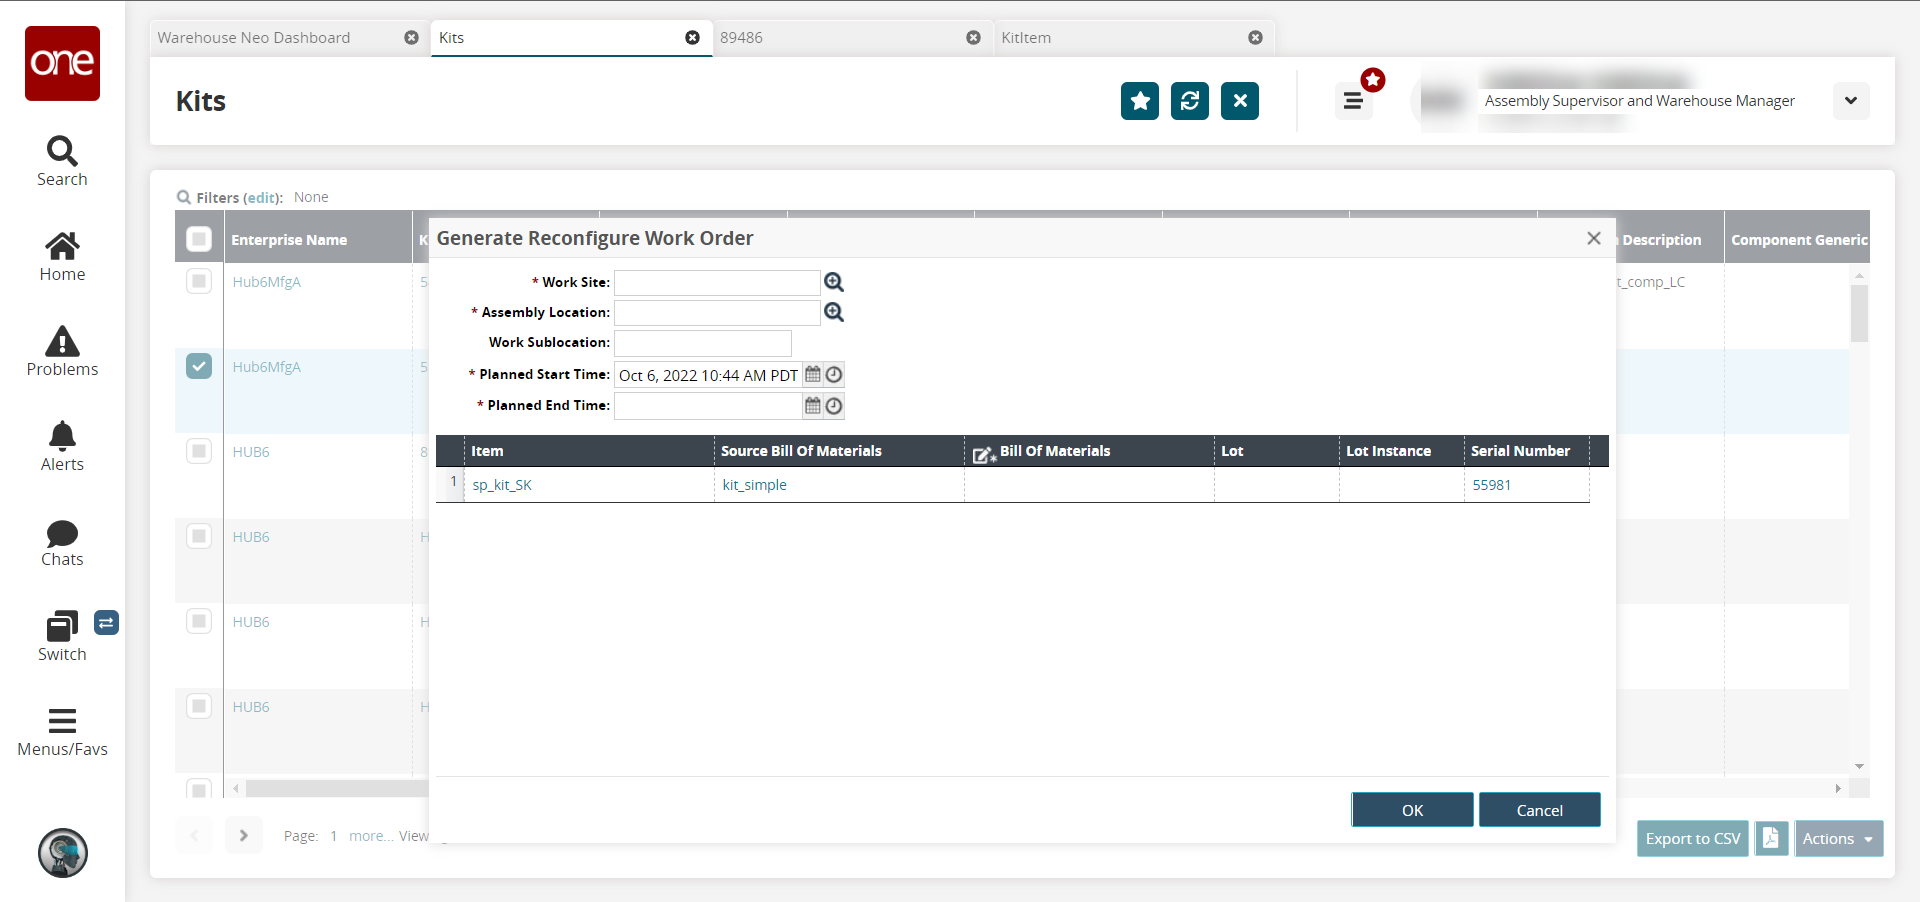Image resolution: width=1920 pixels, height=902 pixels.
Task: Click Export to CSV button
Action: pyautogui.click(x=1693, y=838)
